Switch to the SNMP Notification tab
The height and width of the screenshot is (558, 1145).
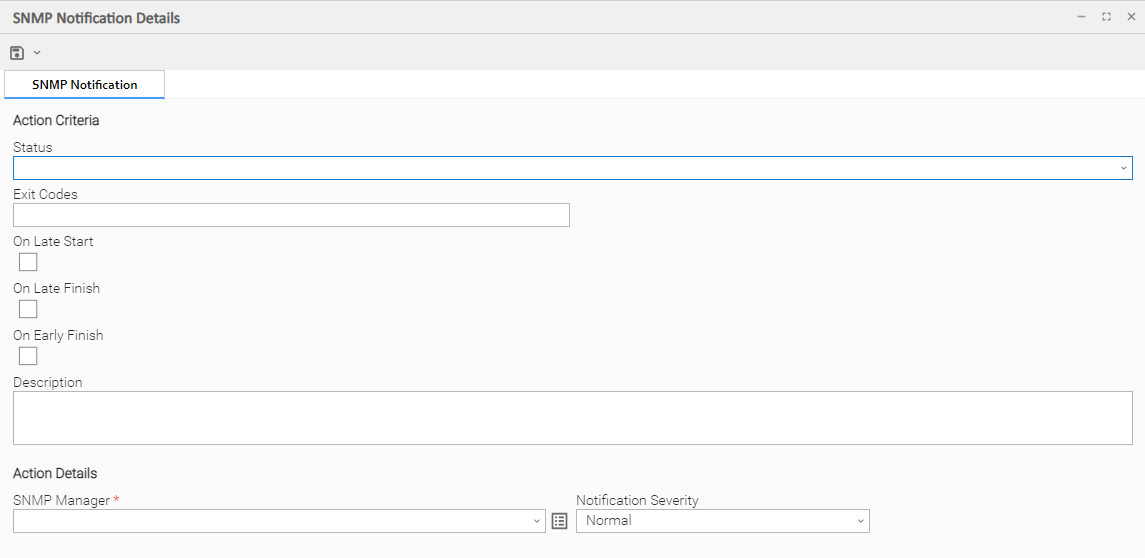(x=85, y=85)
